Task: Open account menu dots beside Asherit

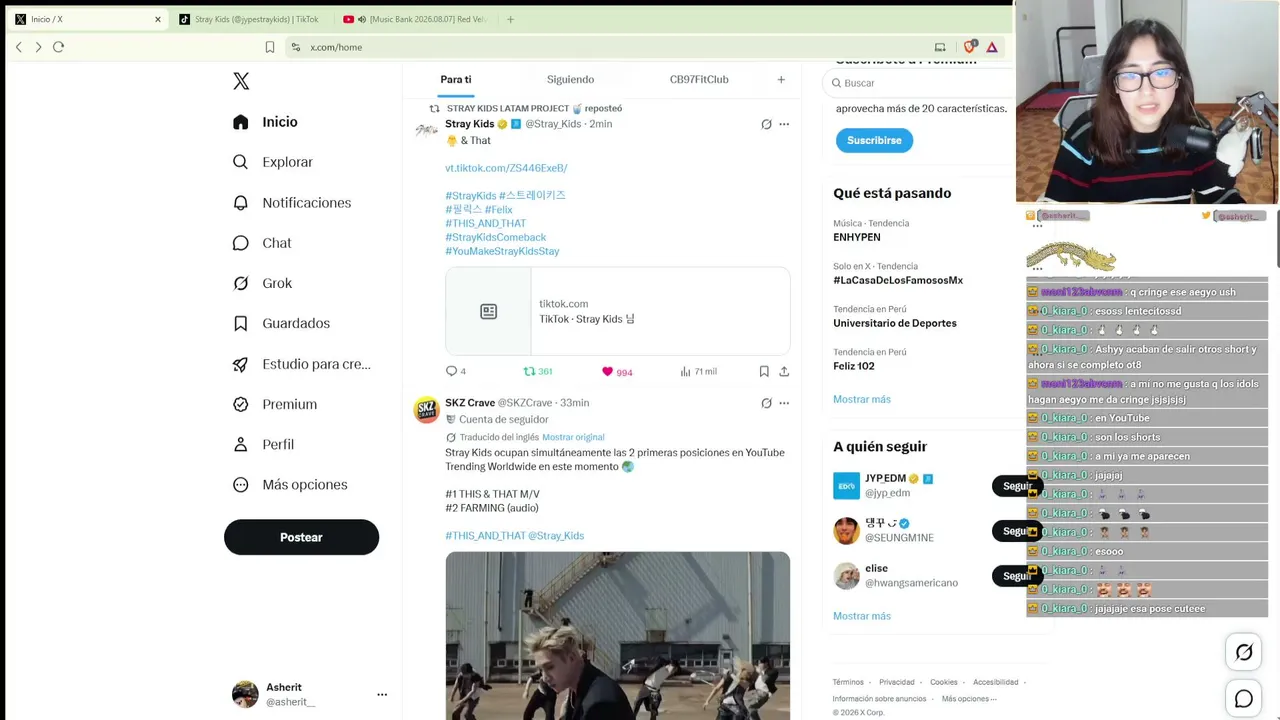Action: click(382, 694)
